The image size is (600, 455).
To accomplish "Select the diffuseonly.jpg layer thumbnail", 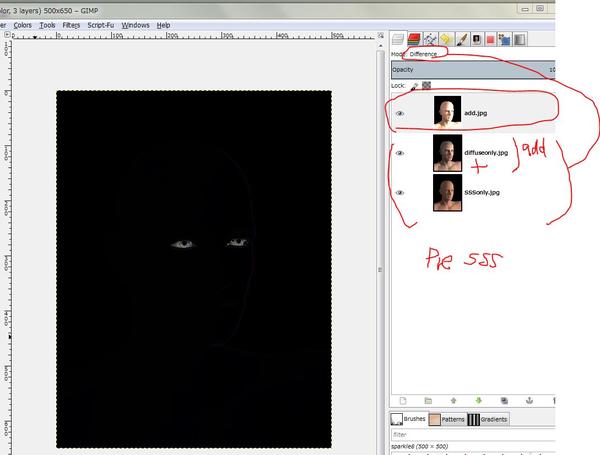I will pyautogui.click(x=447, y=153).
